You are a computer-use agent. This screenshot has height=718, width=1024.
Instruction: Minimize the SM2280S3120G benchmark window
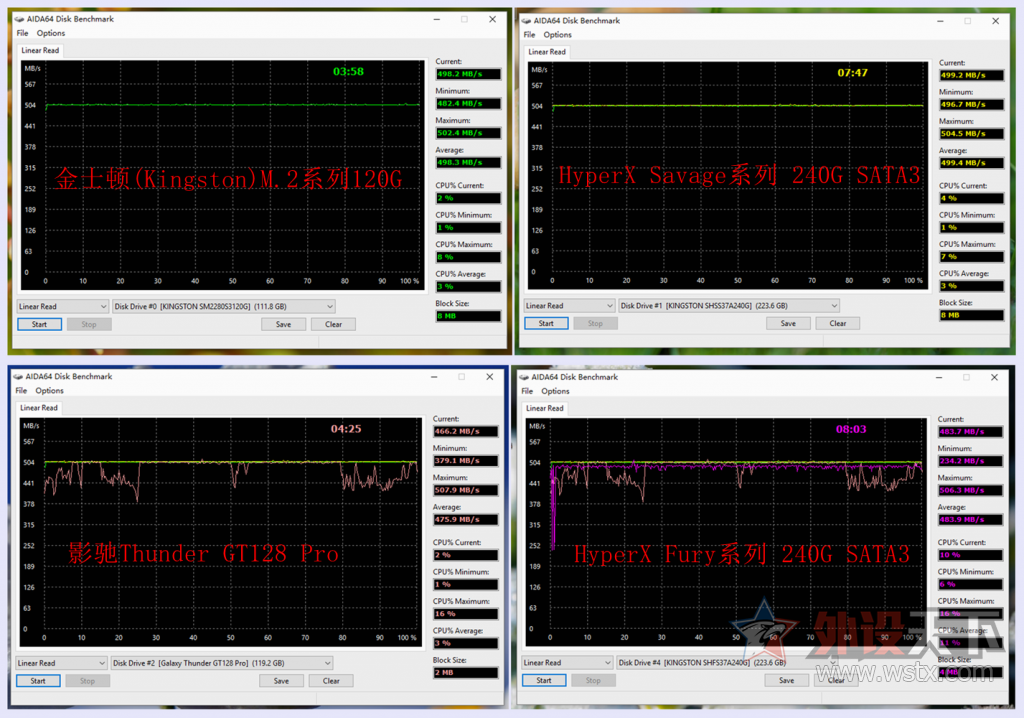[x=436, y=20]
